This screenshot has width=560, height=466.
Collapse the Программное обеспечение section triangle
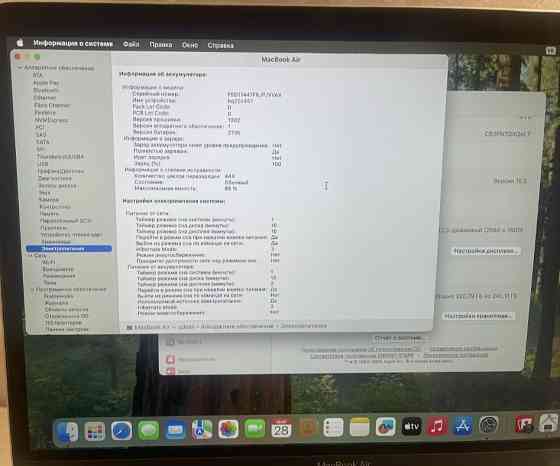32,289
